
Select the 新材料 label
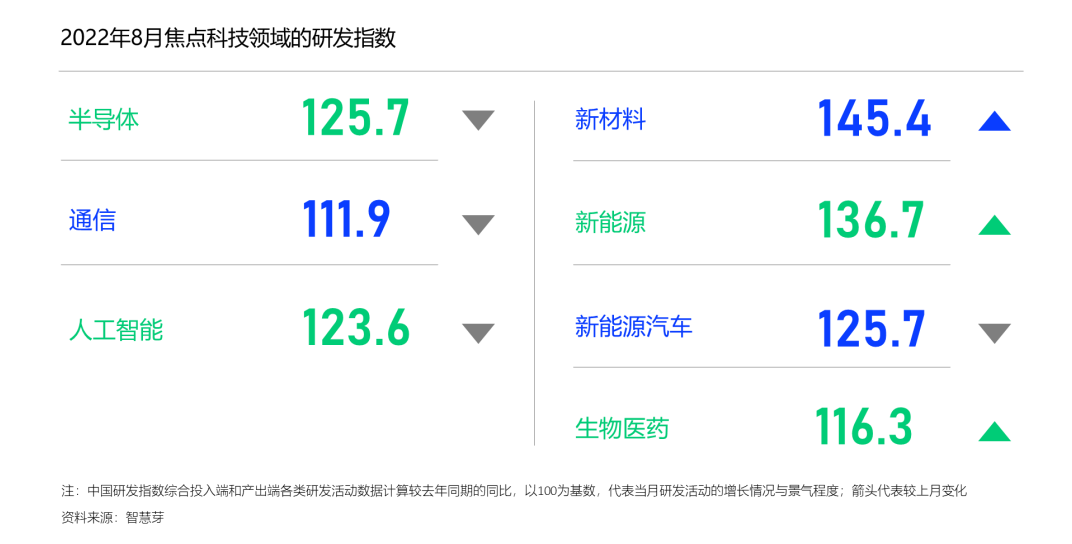(x=610, y=120)
